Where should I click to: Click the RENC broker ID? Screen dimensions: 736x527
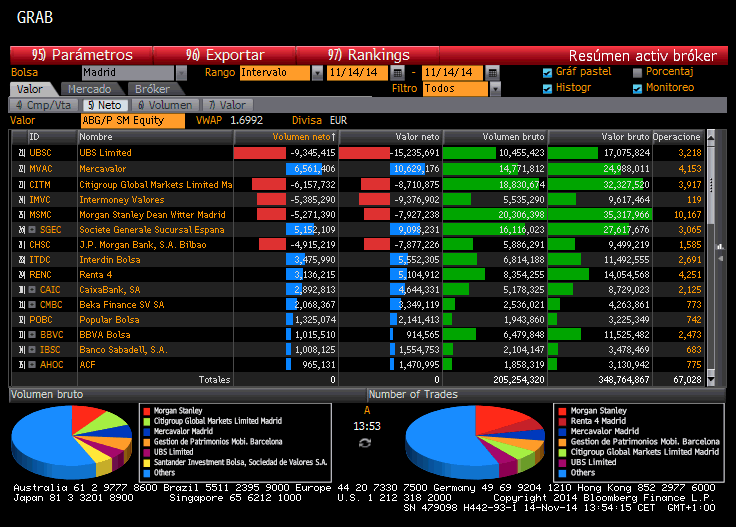40,275
